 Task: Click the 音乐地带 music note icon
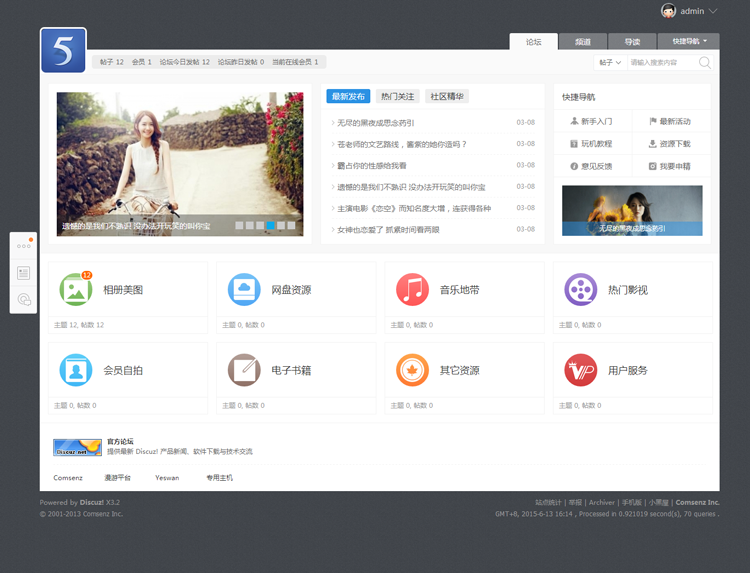pyautogui.click(x=412, y=289)
